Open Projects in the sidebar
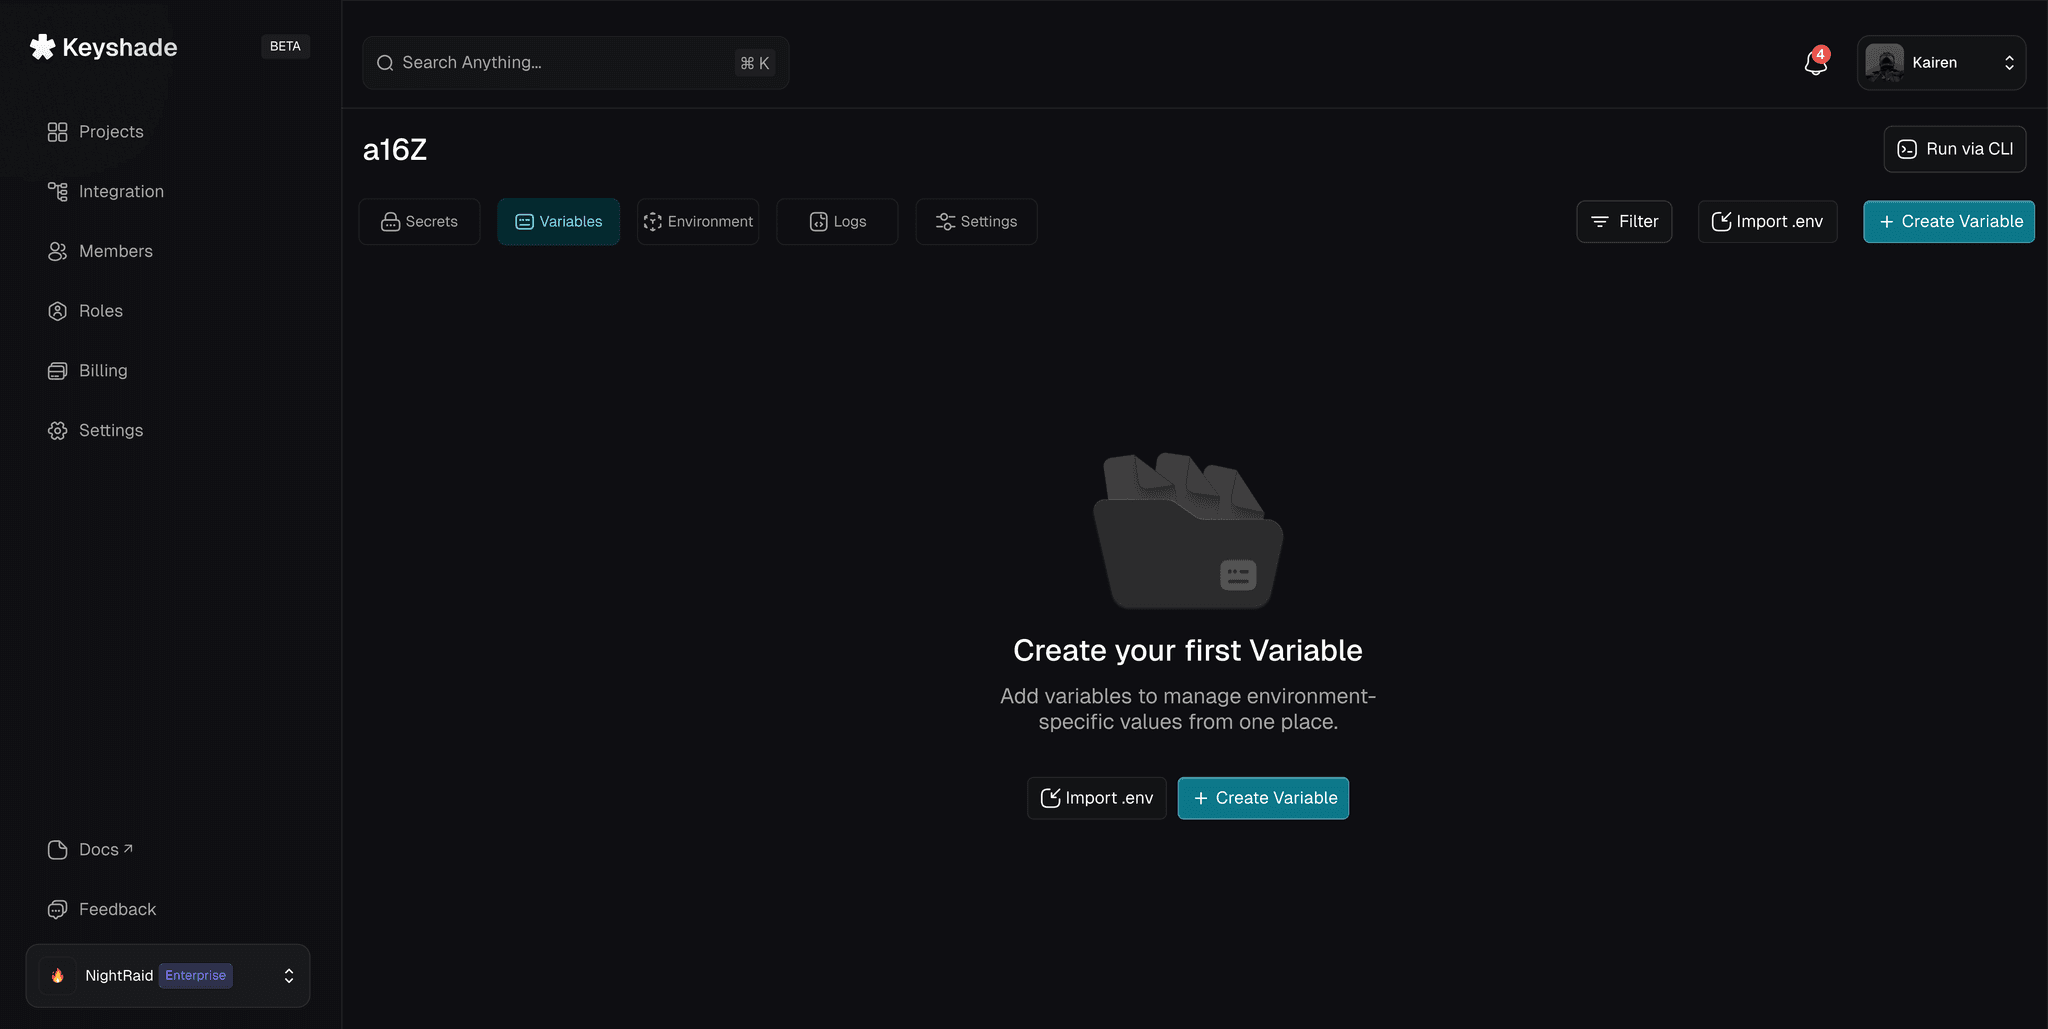This screenshot has height=1029, width=2048. [96, 132]
